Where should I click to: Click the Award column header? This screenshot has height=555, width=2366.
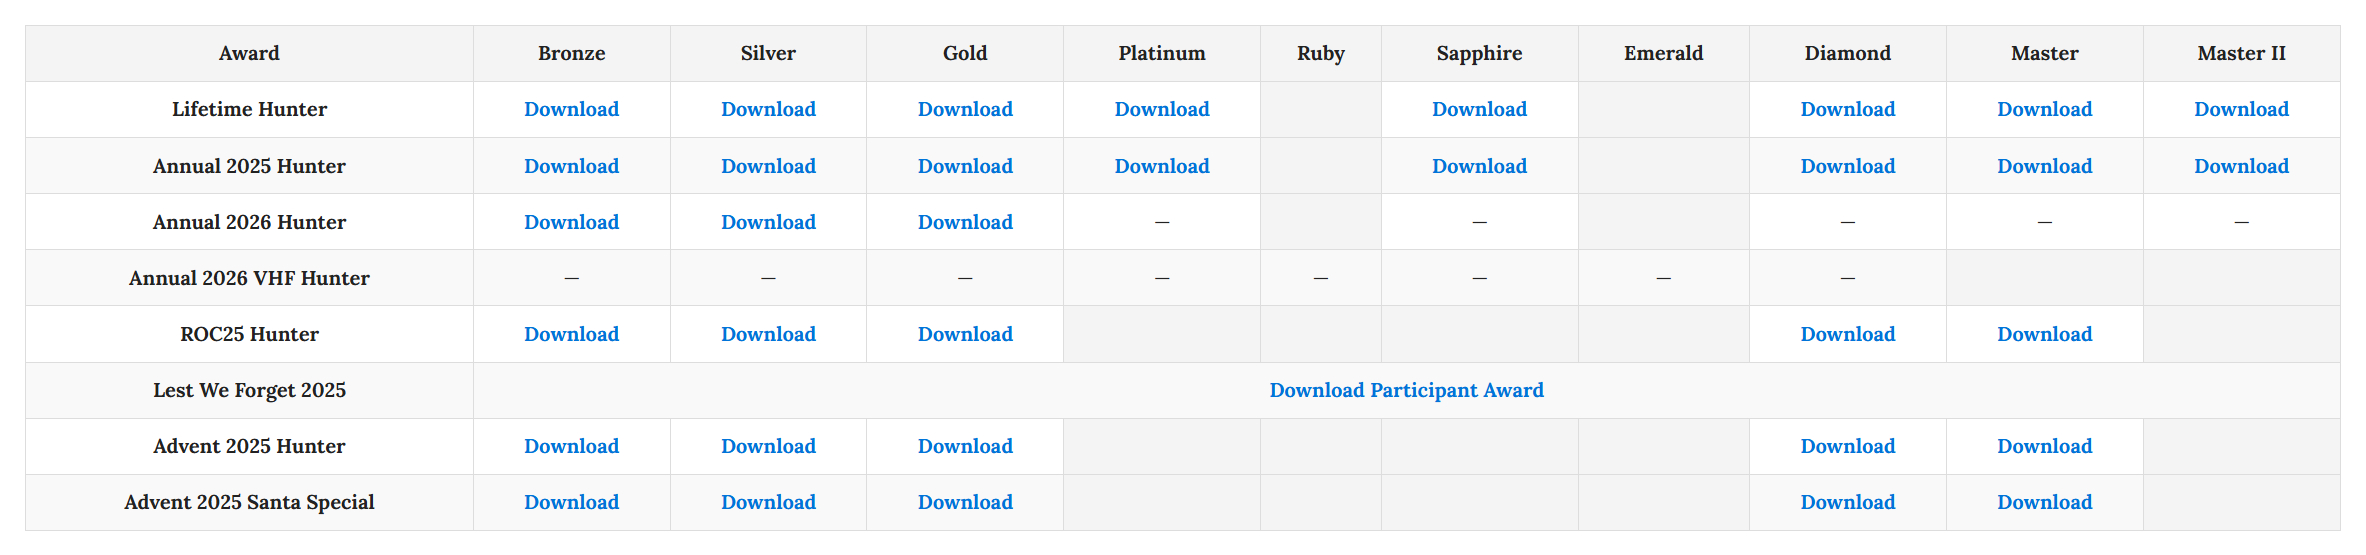coord(249,53)
